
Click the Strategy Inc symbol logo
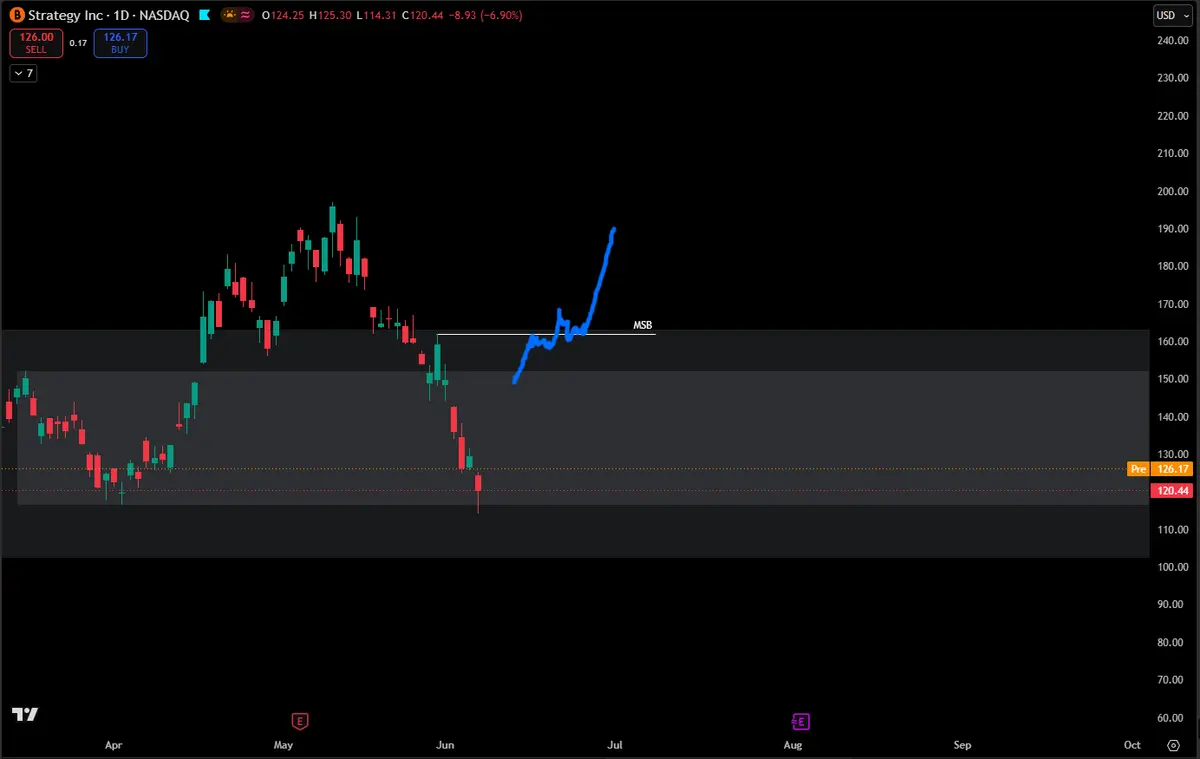[15, 16]
